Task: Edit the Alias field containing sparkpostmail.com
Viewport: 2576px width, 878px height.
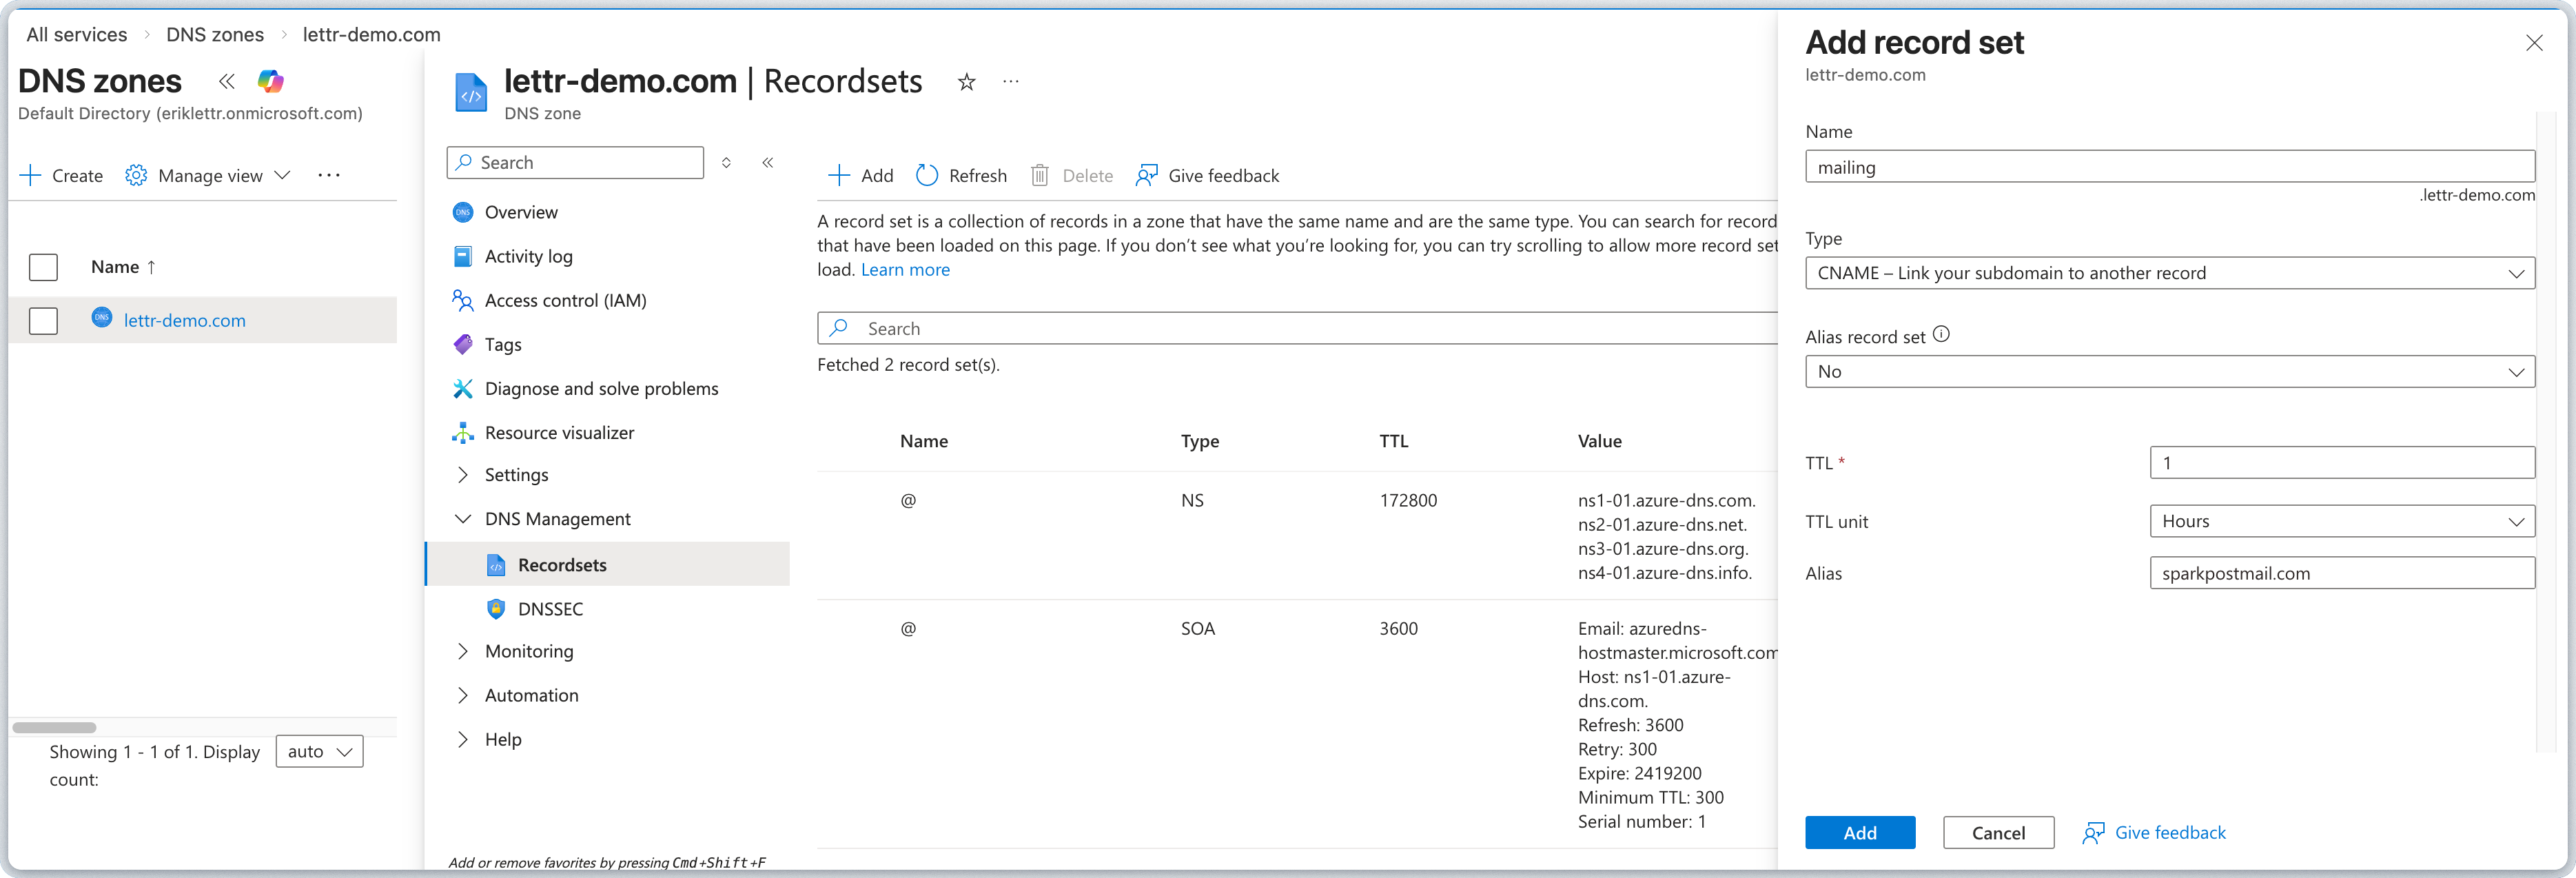Action: tap(2342, 573)
